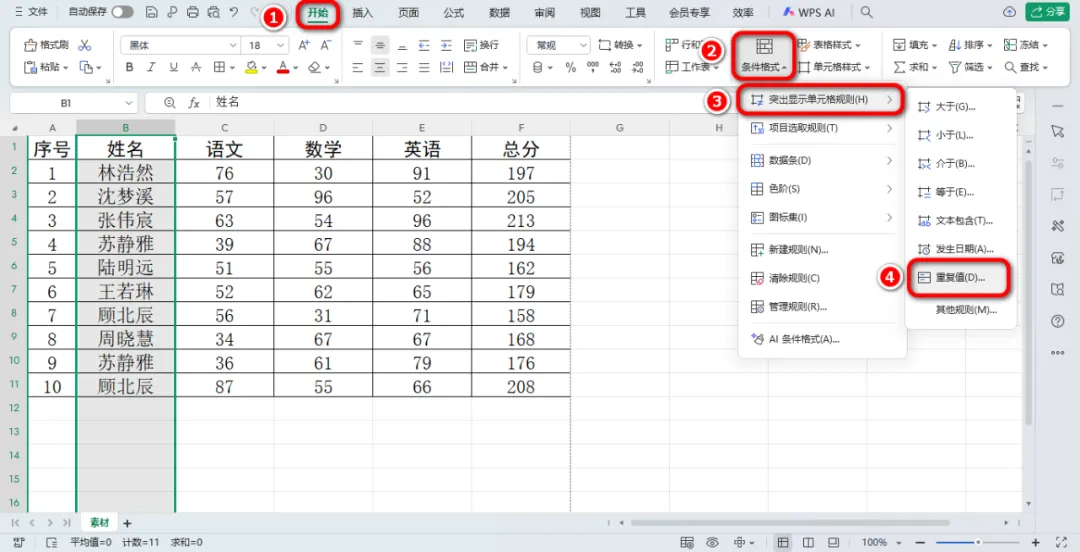Click the yellow fill color swatch

pos(251,68)
